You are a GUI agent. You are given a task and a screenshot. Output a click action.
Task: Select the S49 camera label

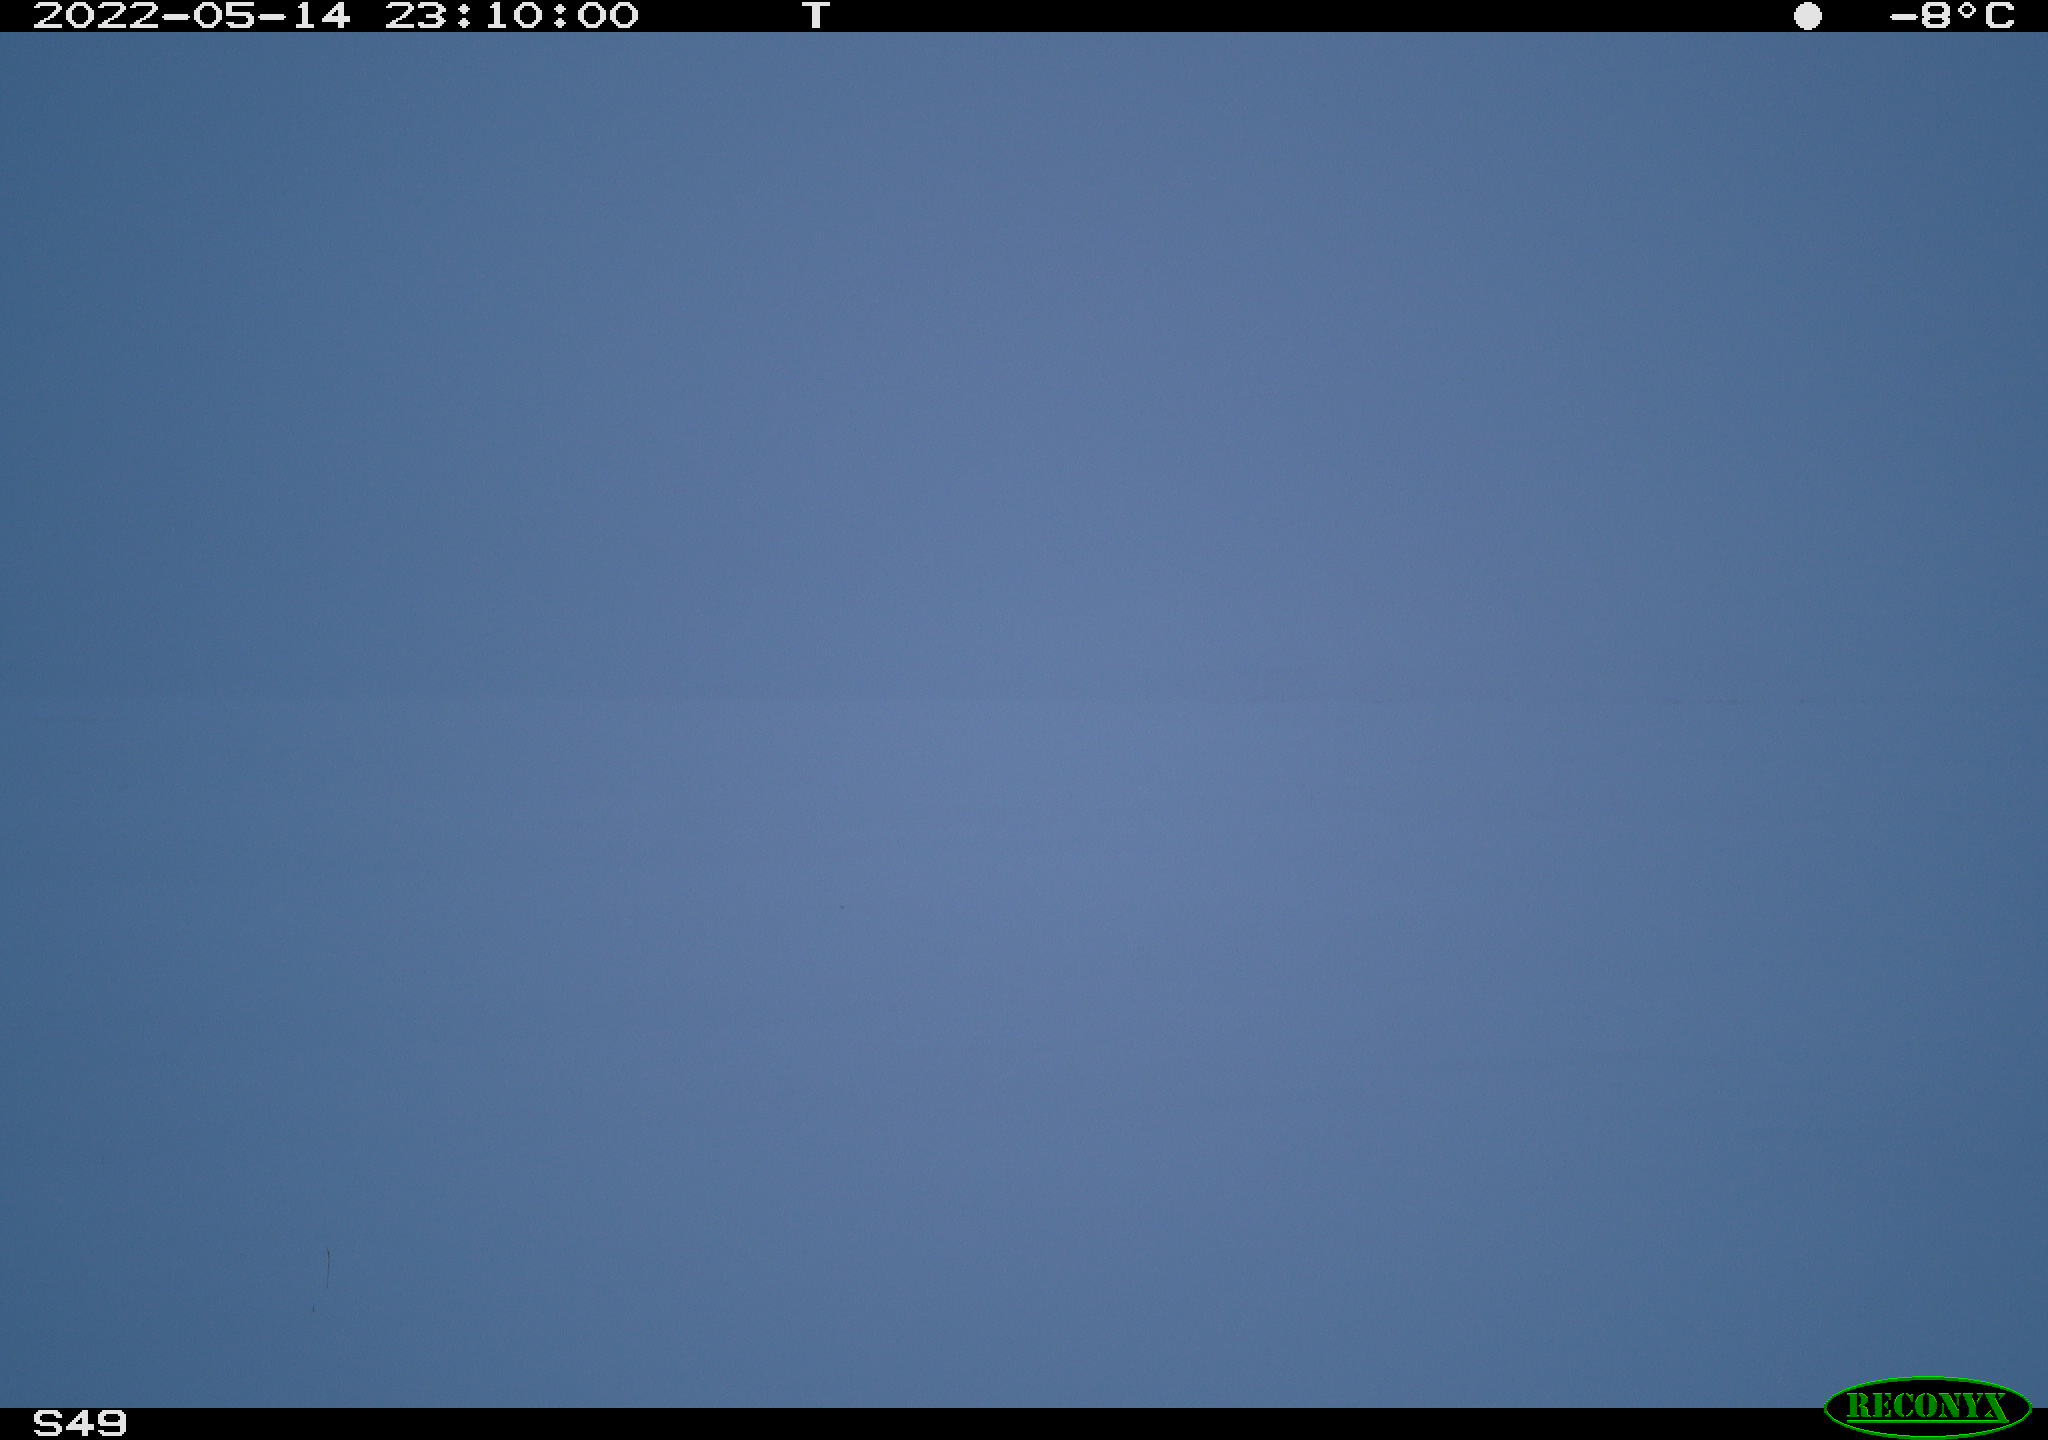80,1423
